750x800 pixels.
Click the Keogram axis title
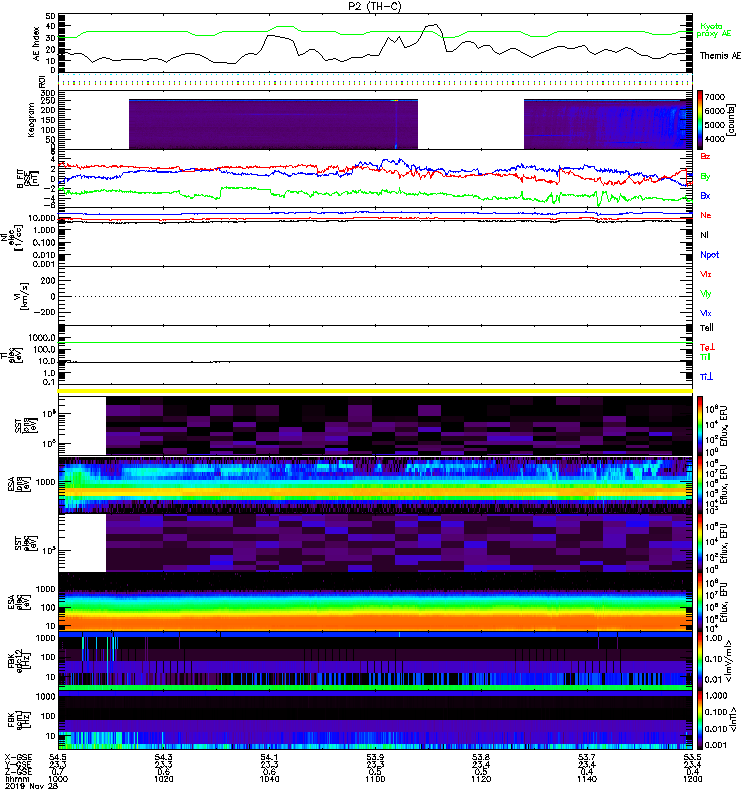[x=31, y=120]
